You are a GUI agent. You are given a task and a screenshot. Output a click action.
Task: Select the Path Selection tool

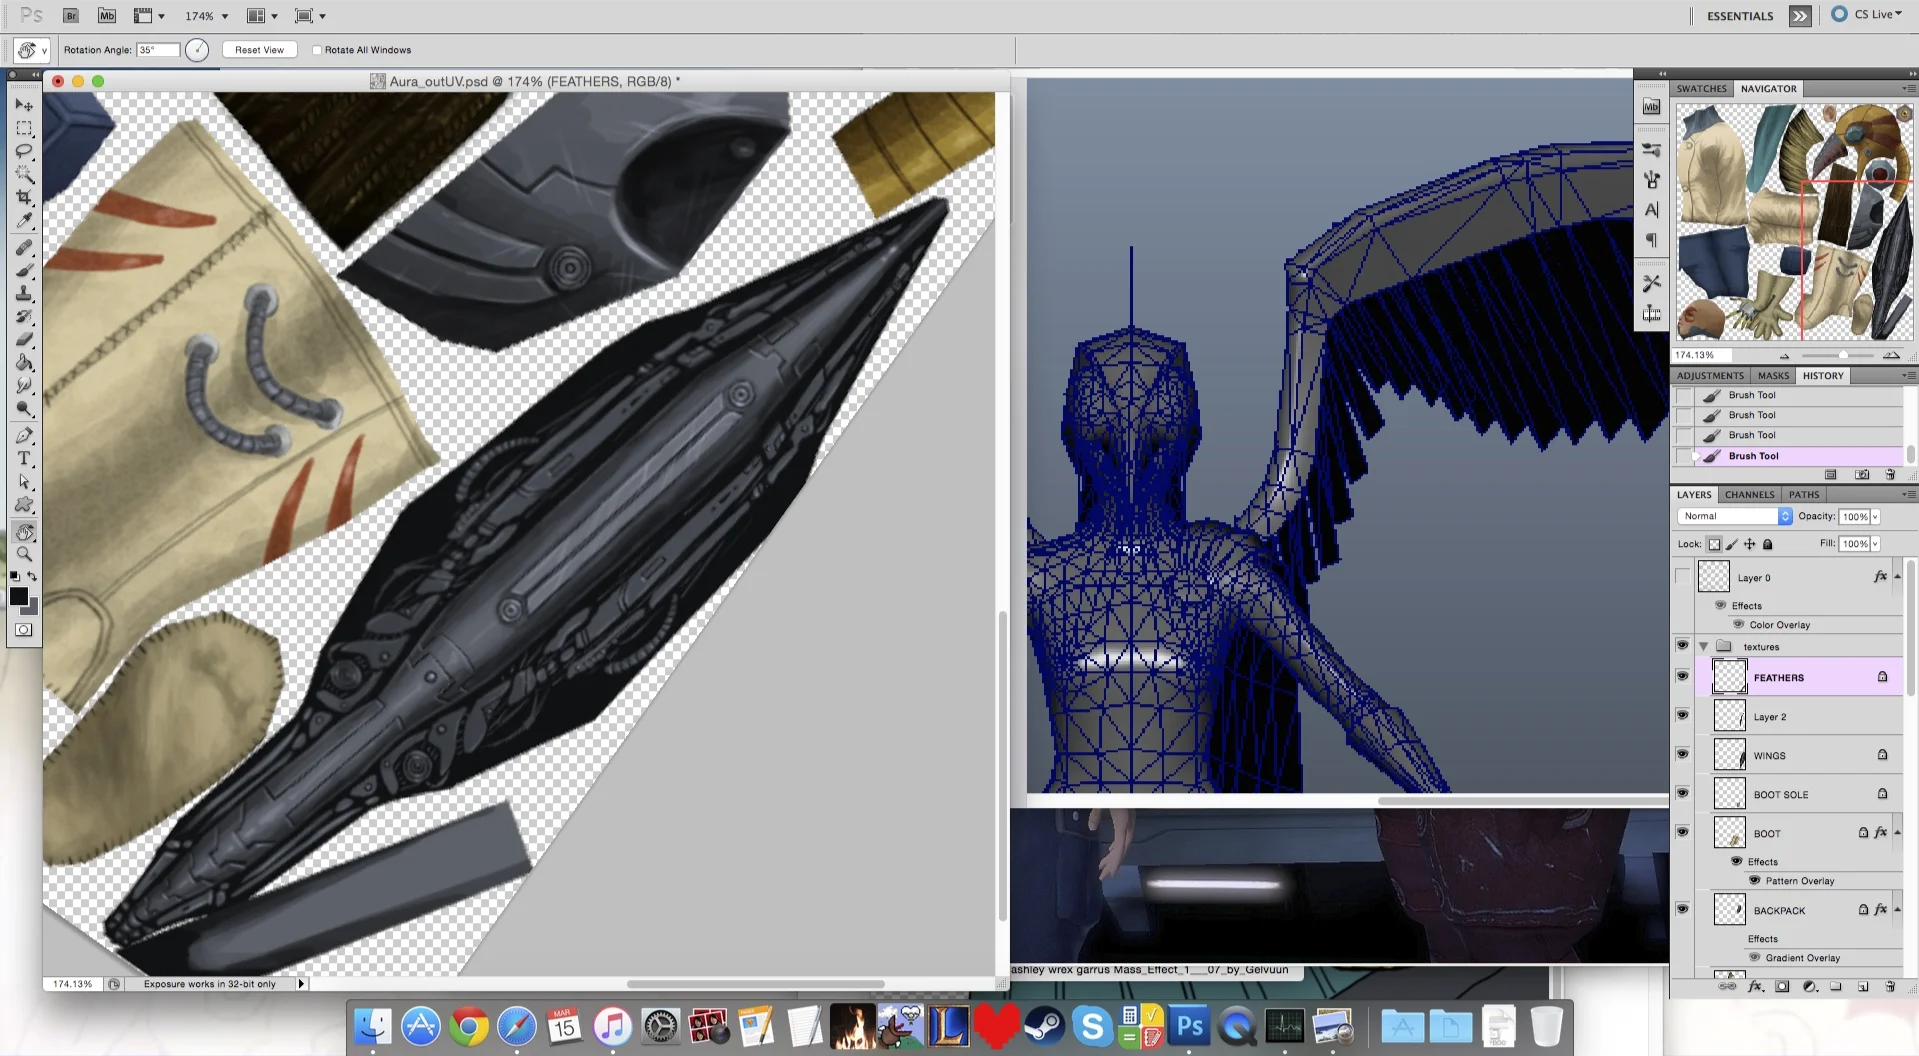click(24, 481)
